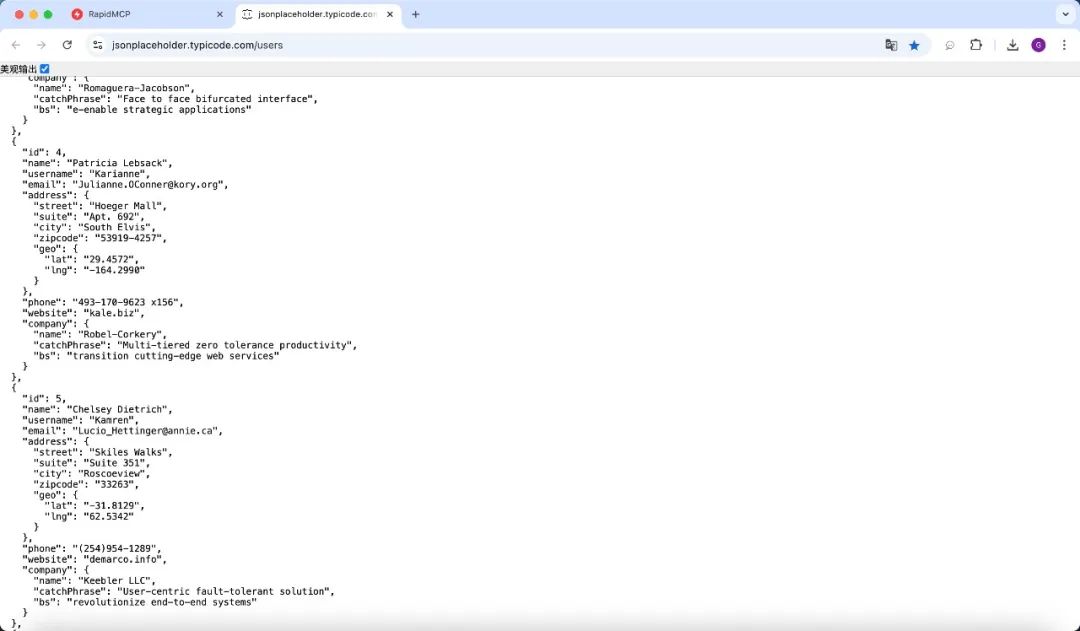The image size is (1080, 631).
Task: Open a new tab with the plus button
Action: pyautogui.click(x=416, y=15)
